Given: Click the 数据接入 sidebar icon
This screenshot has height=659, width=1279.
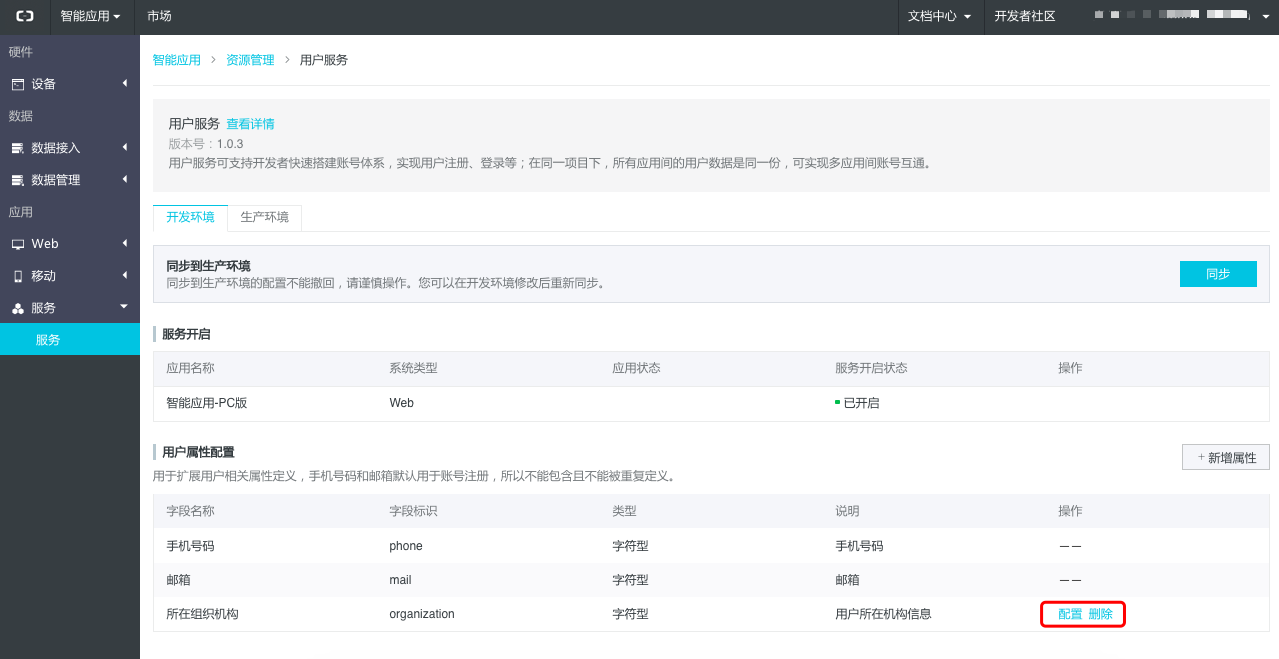Looking at the screenshot, I should click(17, 148).
